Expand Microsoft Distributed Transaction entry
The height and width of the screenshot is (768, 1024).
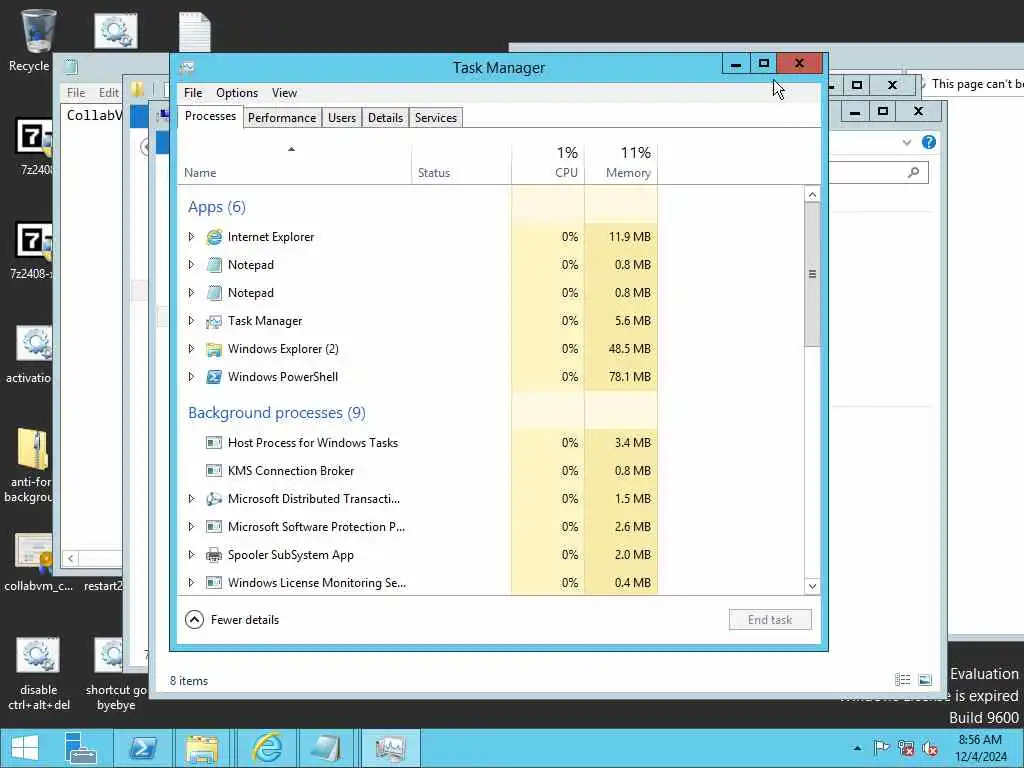pos(191,499)
